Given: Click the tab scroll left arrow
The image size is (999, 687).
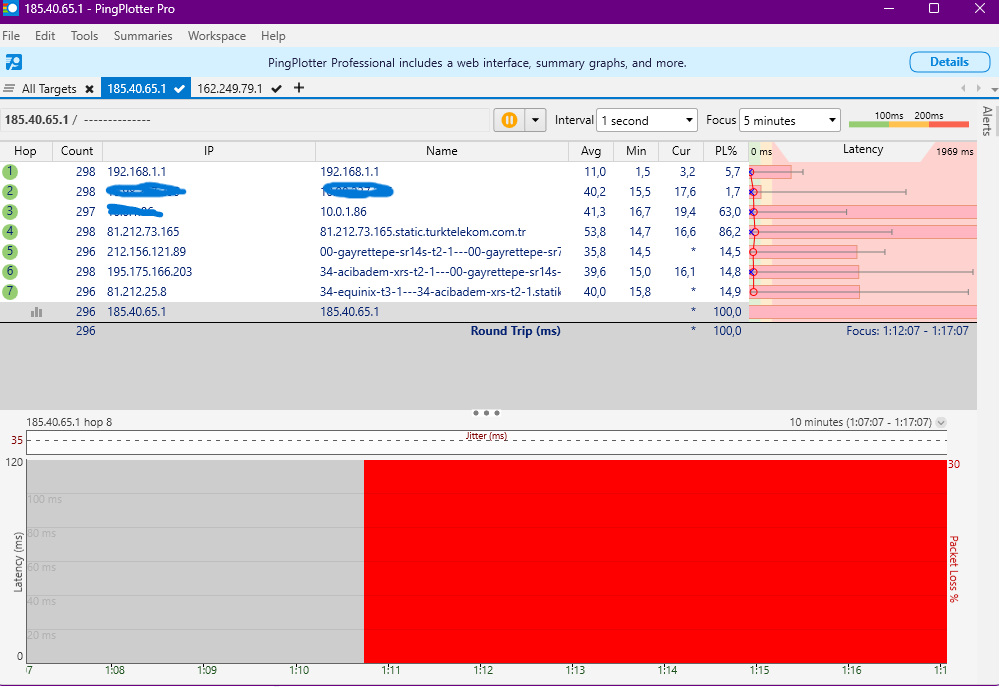Looking at the screenshot, I should click(x=963, y=88).
